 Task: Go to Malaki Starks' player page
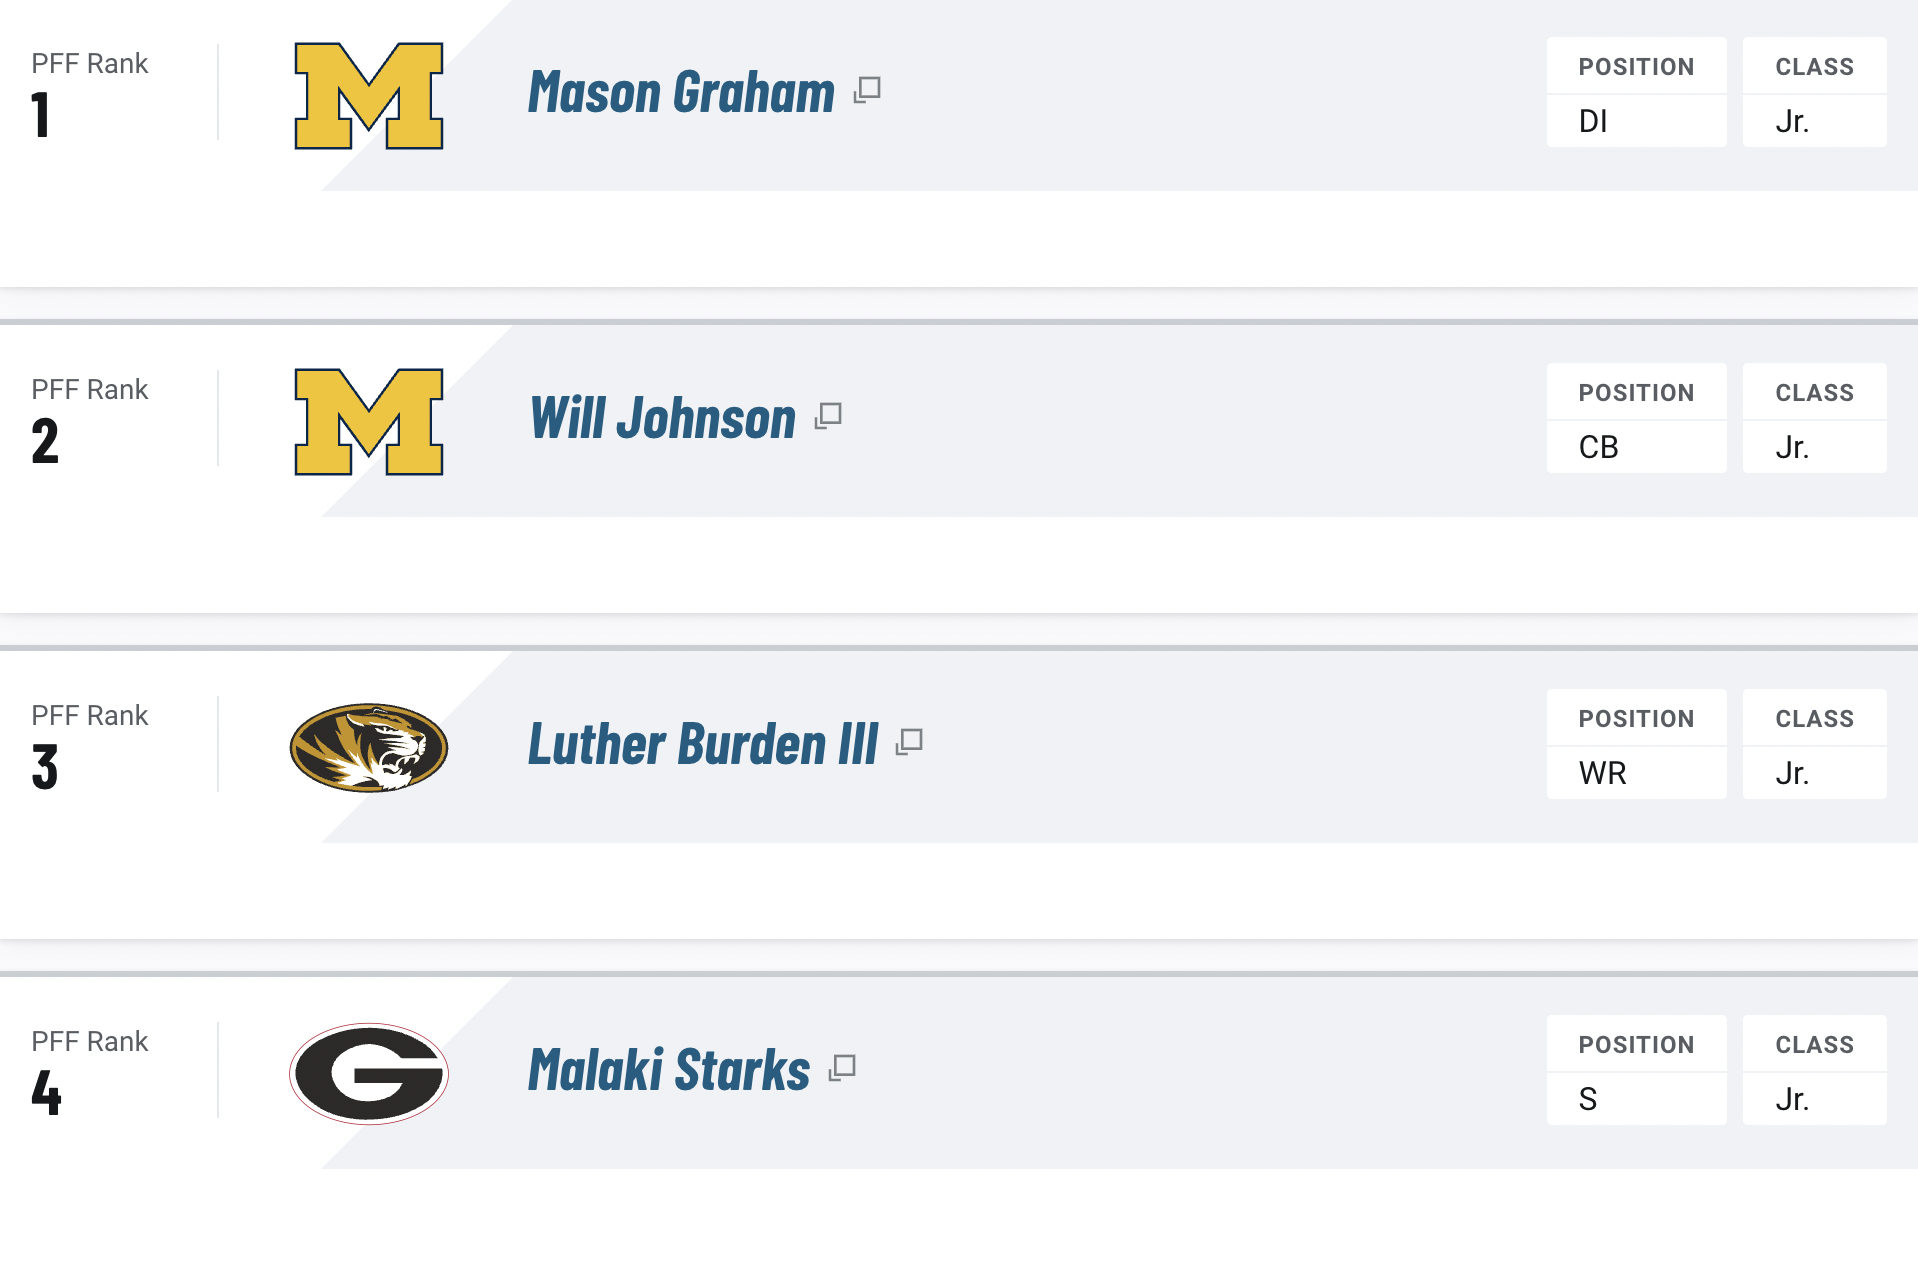click(x=669, y=1071)
